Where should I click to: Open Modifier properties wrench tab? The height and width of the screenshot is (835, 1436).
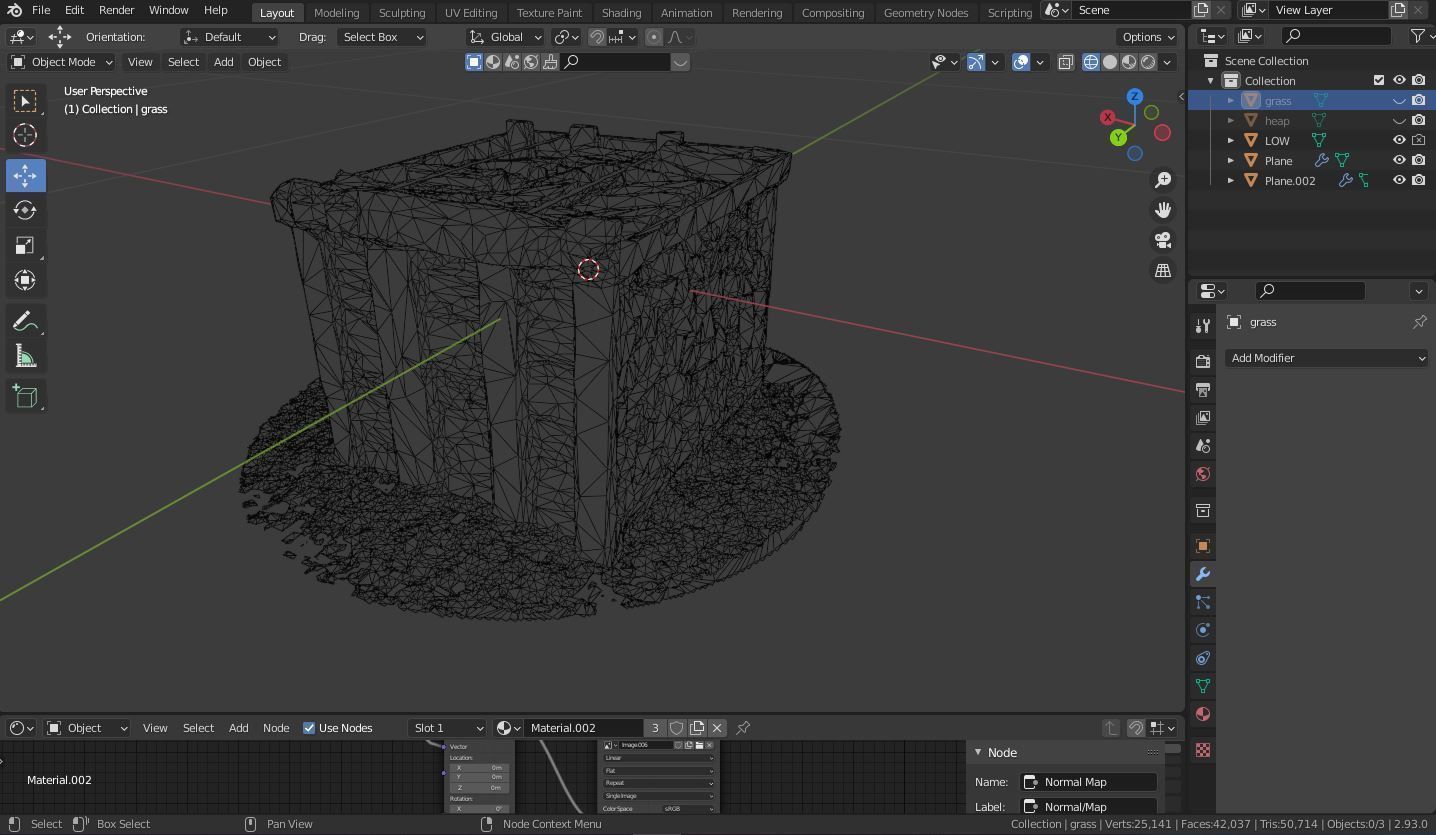pyautogui.click(x=1202, y=574)
